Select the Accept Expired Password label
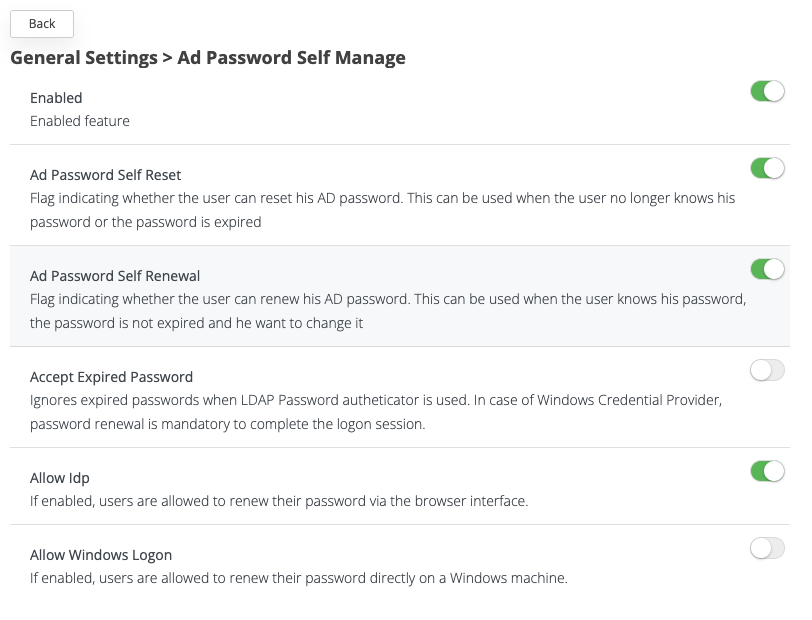Image resolution: width=812 pixels, height=620 pixels. pos(111,377)
